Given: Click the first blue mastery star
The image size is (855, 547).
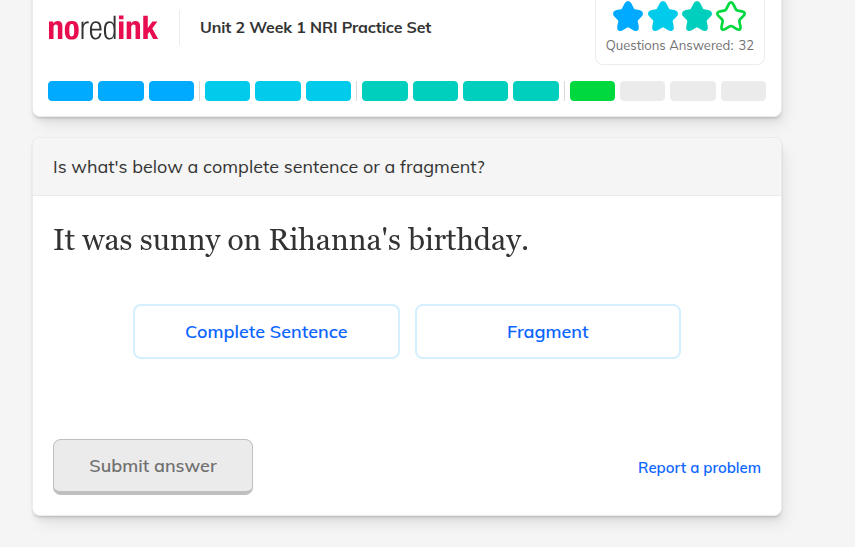Looking at the screenshot, I should 628,16.
